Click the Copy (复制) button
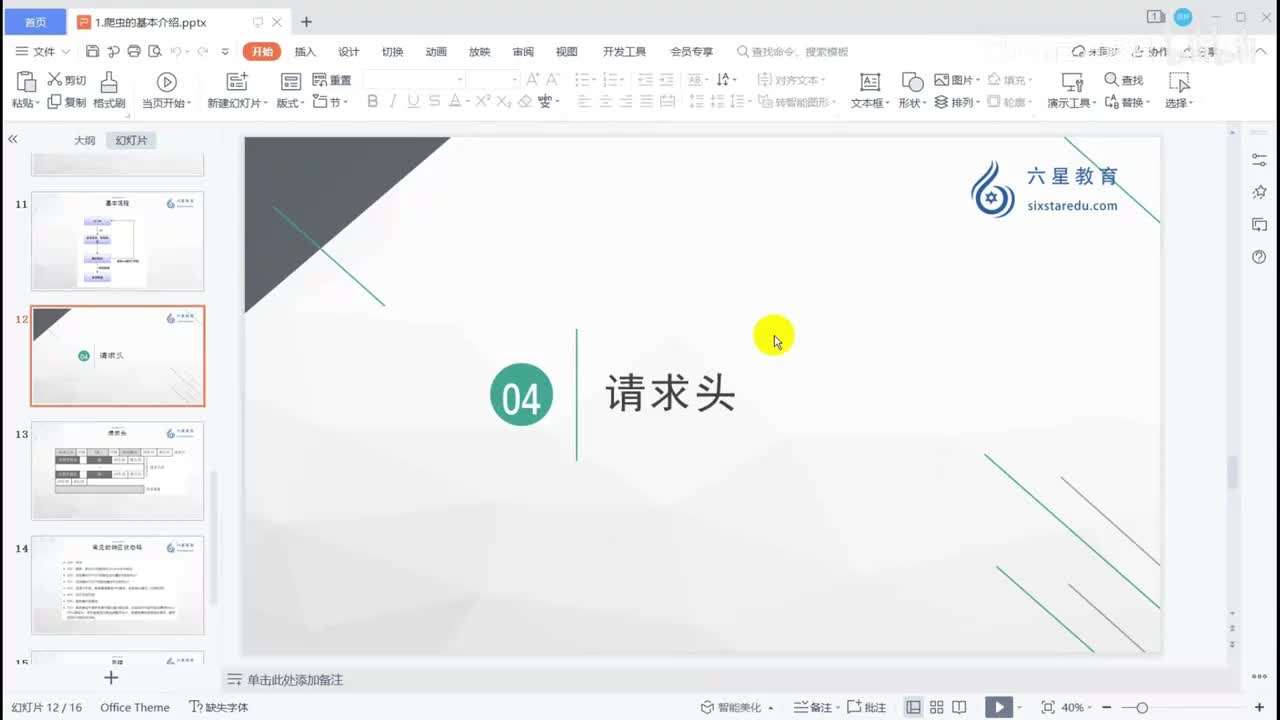Screen dimensions: 1280x720 (x=68, y=102)
